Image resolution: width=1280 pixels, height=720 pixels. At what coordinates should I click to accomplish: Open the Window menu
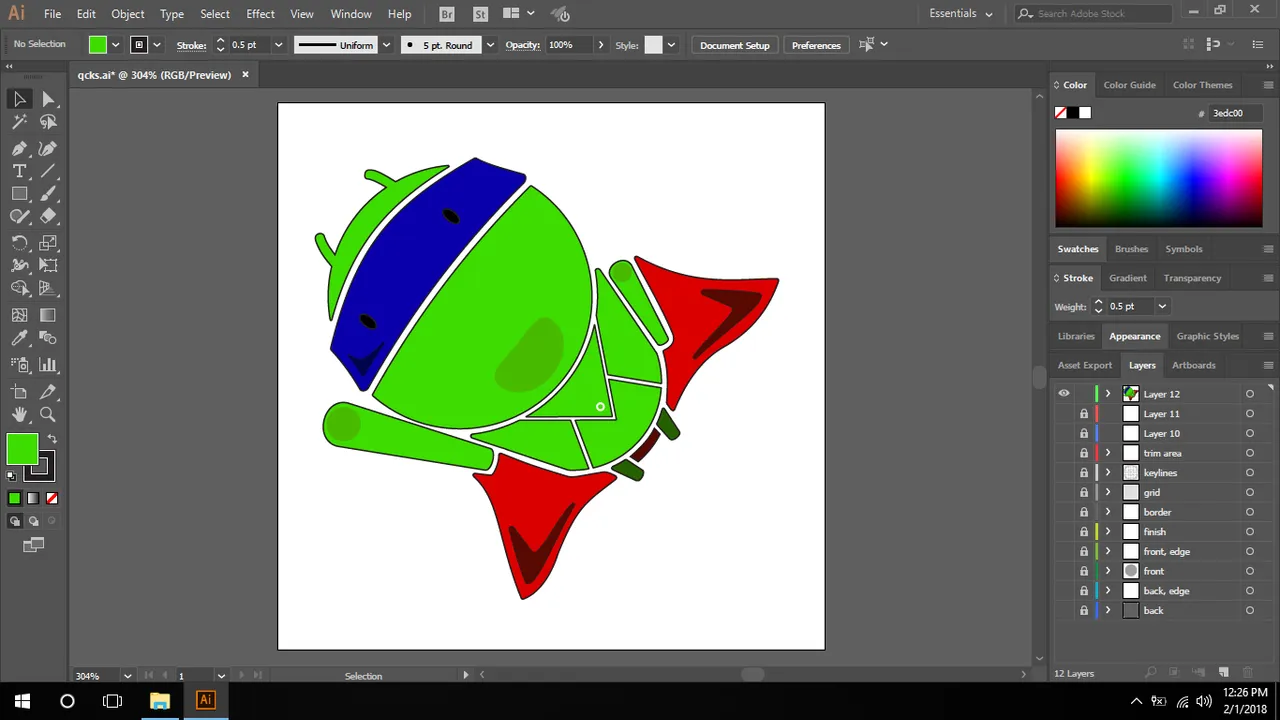click(351, 14)
